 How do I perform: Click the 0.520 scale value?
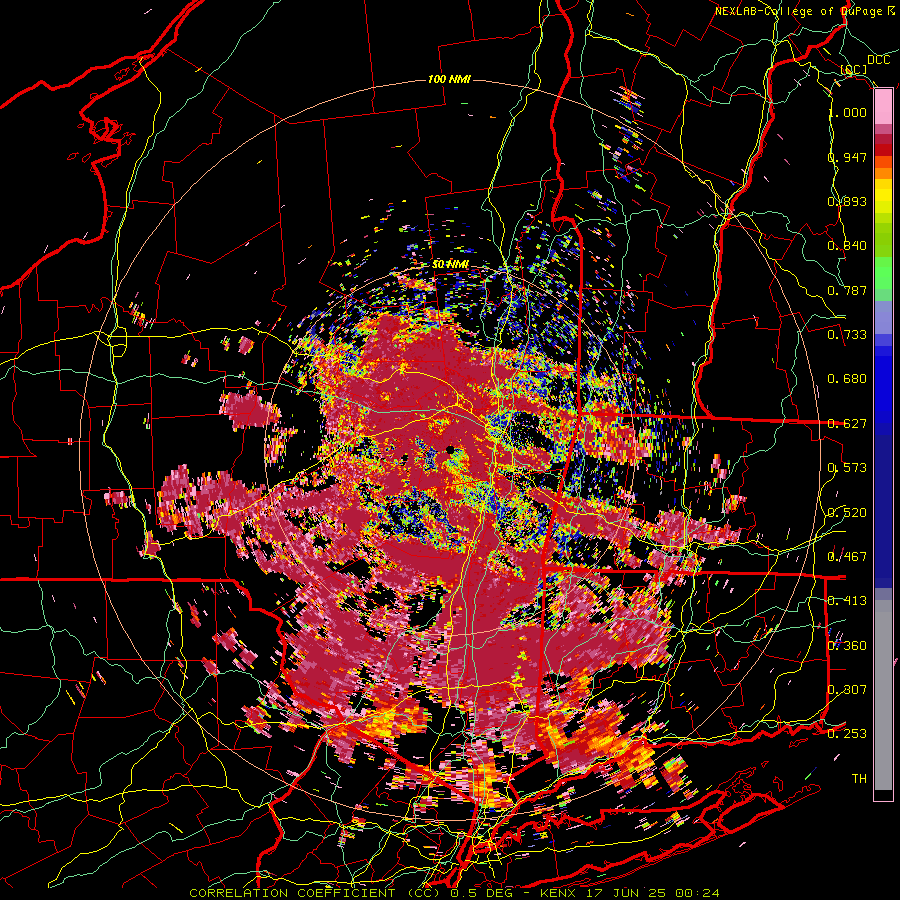(848, 513)
